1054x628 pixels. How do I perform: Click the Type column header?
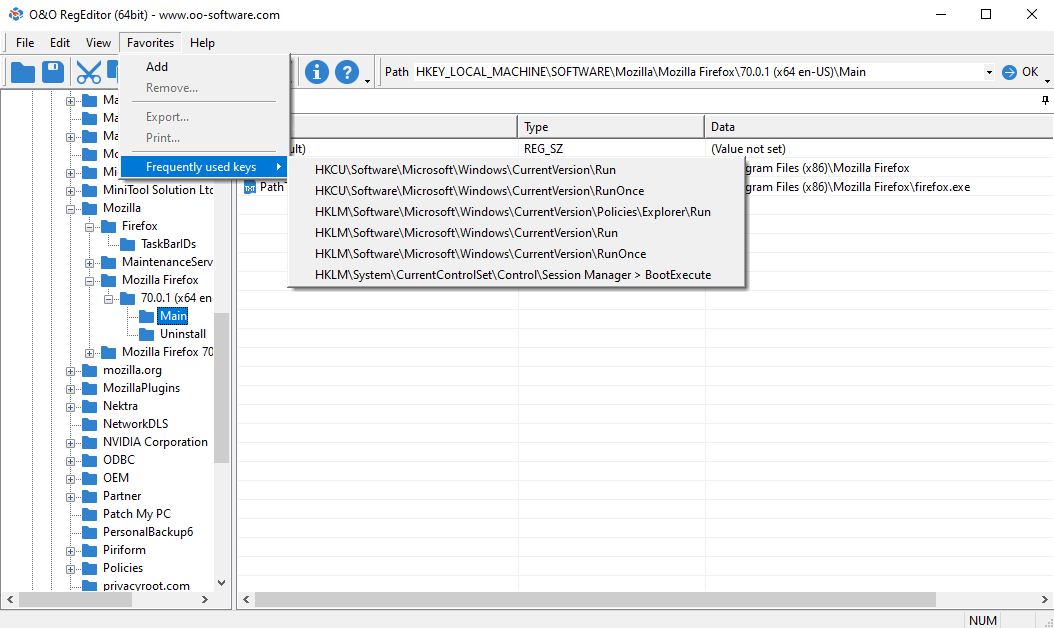[x=611, y=126]
